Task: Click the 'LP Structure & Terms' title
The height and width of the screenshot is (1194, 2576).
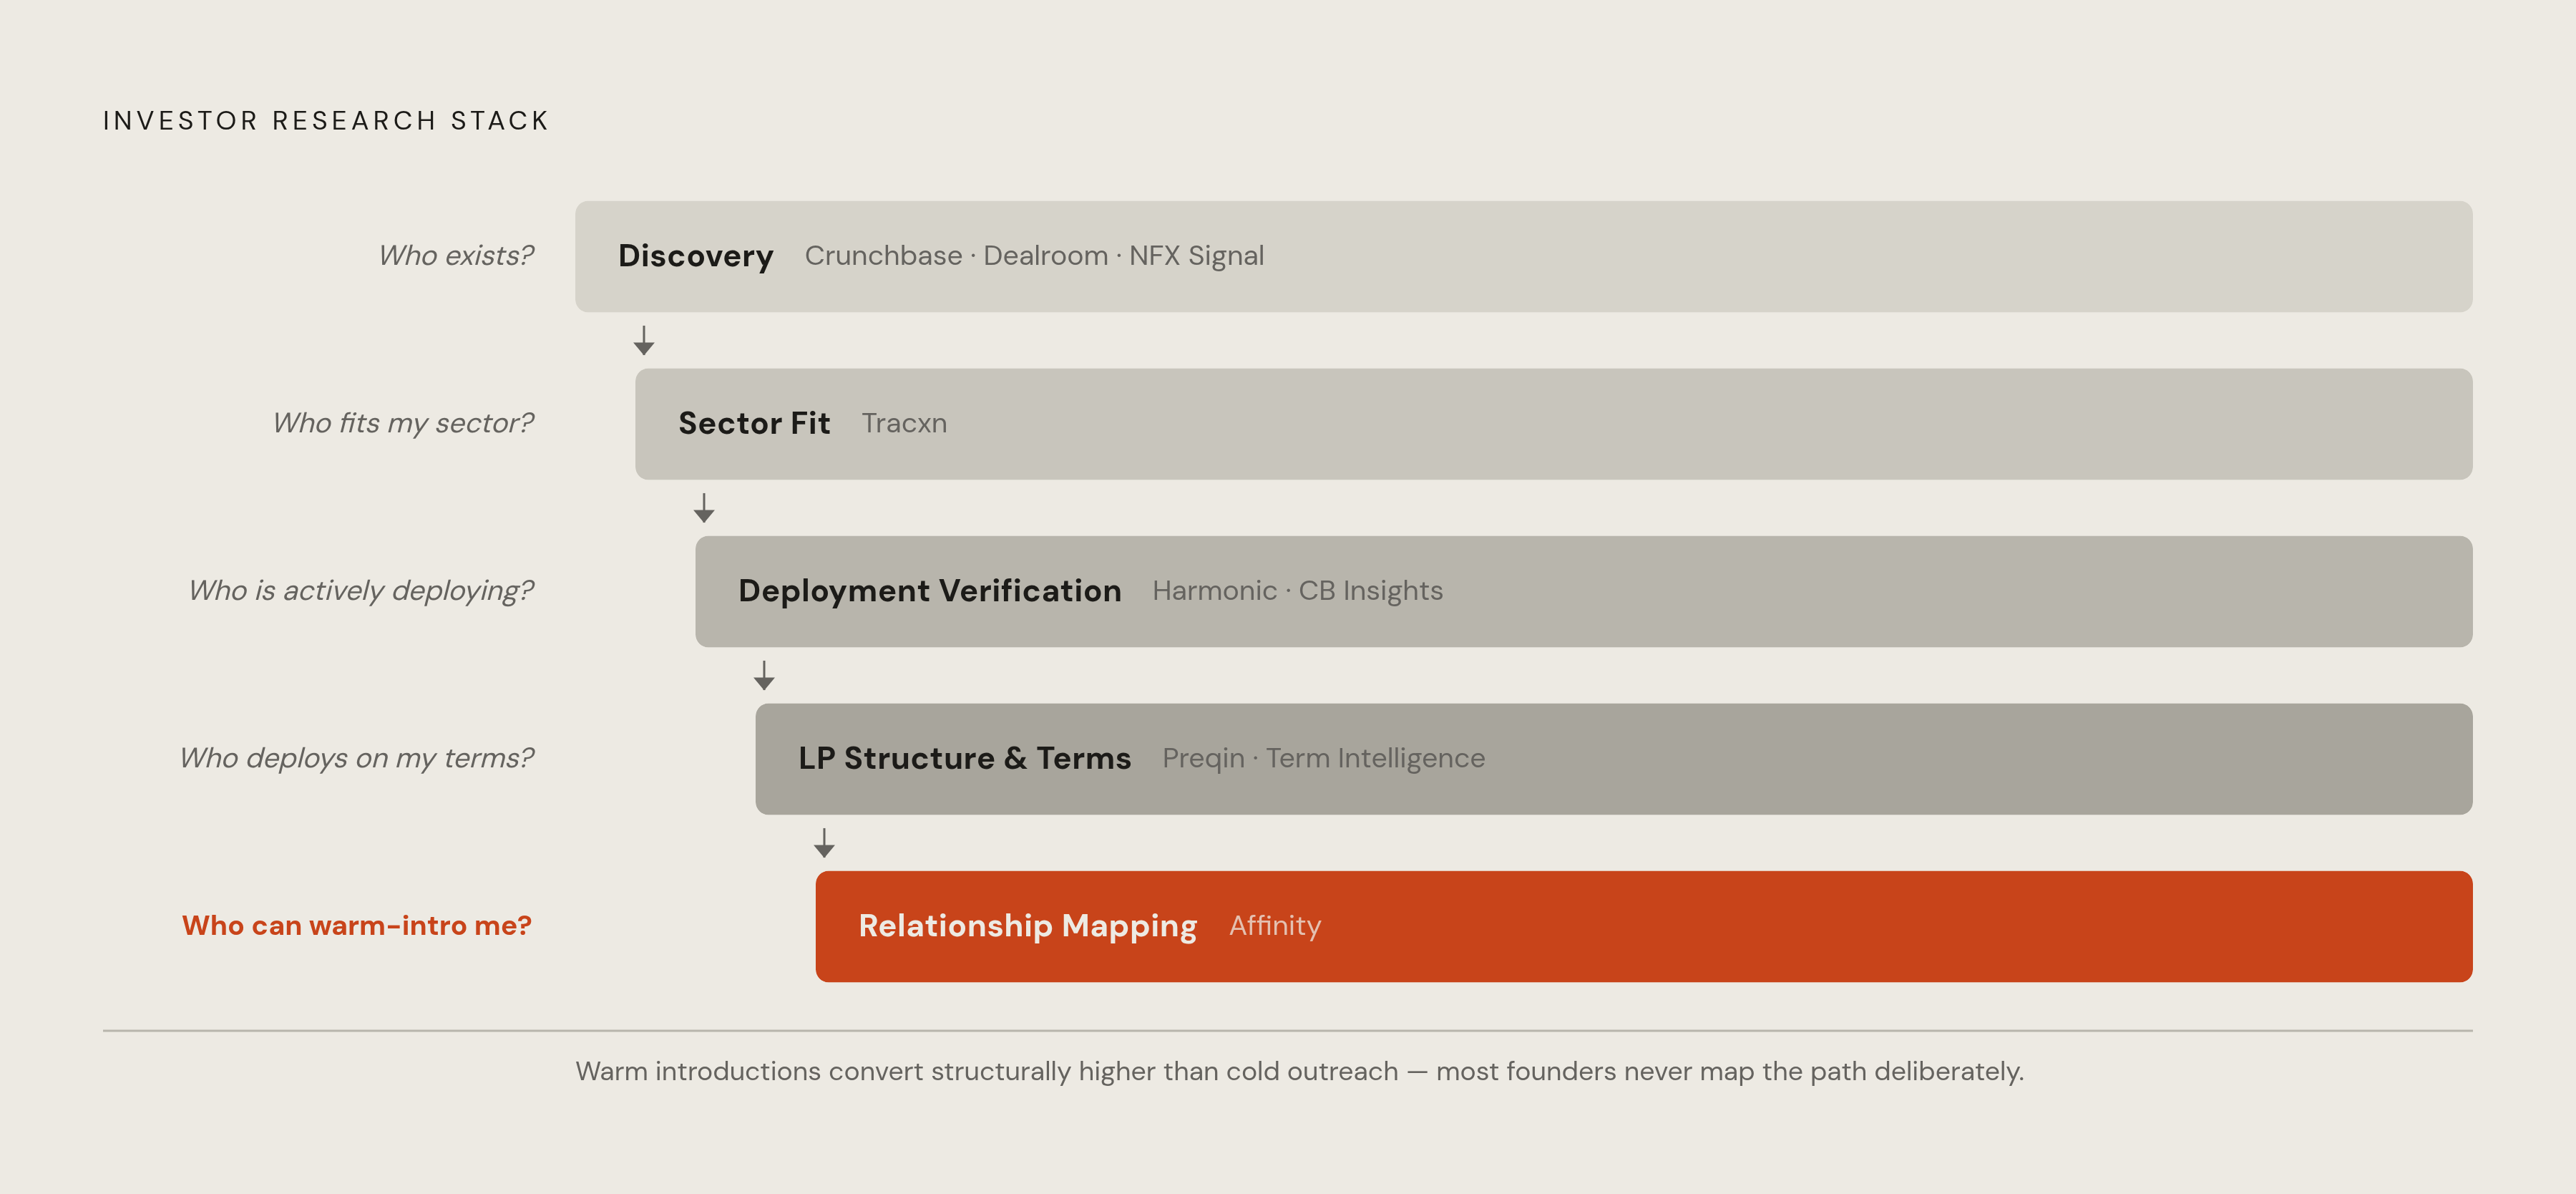Action: click(x=965, y=758)
